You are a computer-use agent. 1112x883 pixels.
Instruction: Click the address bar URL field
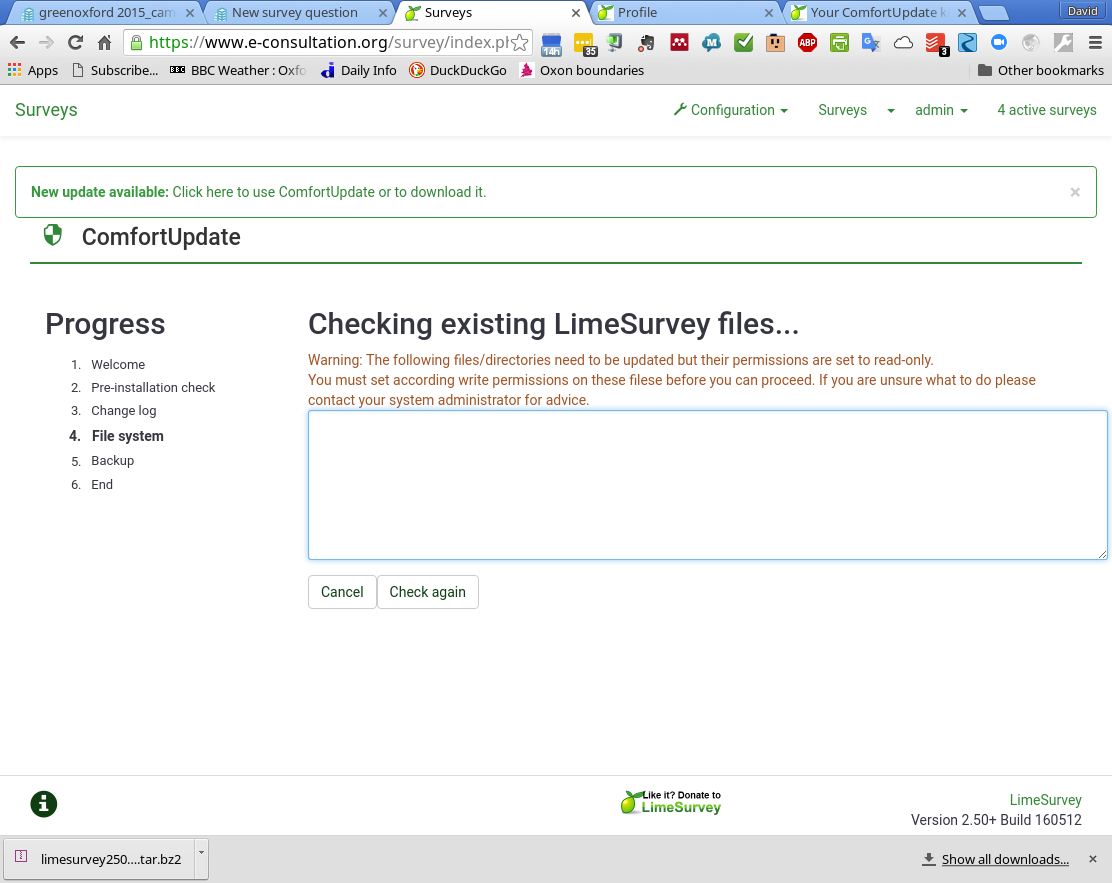pyautogui.click(x=328, y=43)
